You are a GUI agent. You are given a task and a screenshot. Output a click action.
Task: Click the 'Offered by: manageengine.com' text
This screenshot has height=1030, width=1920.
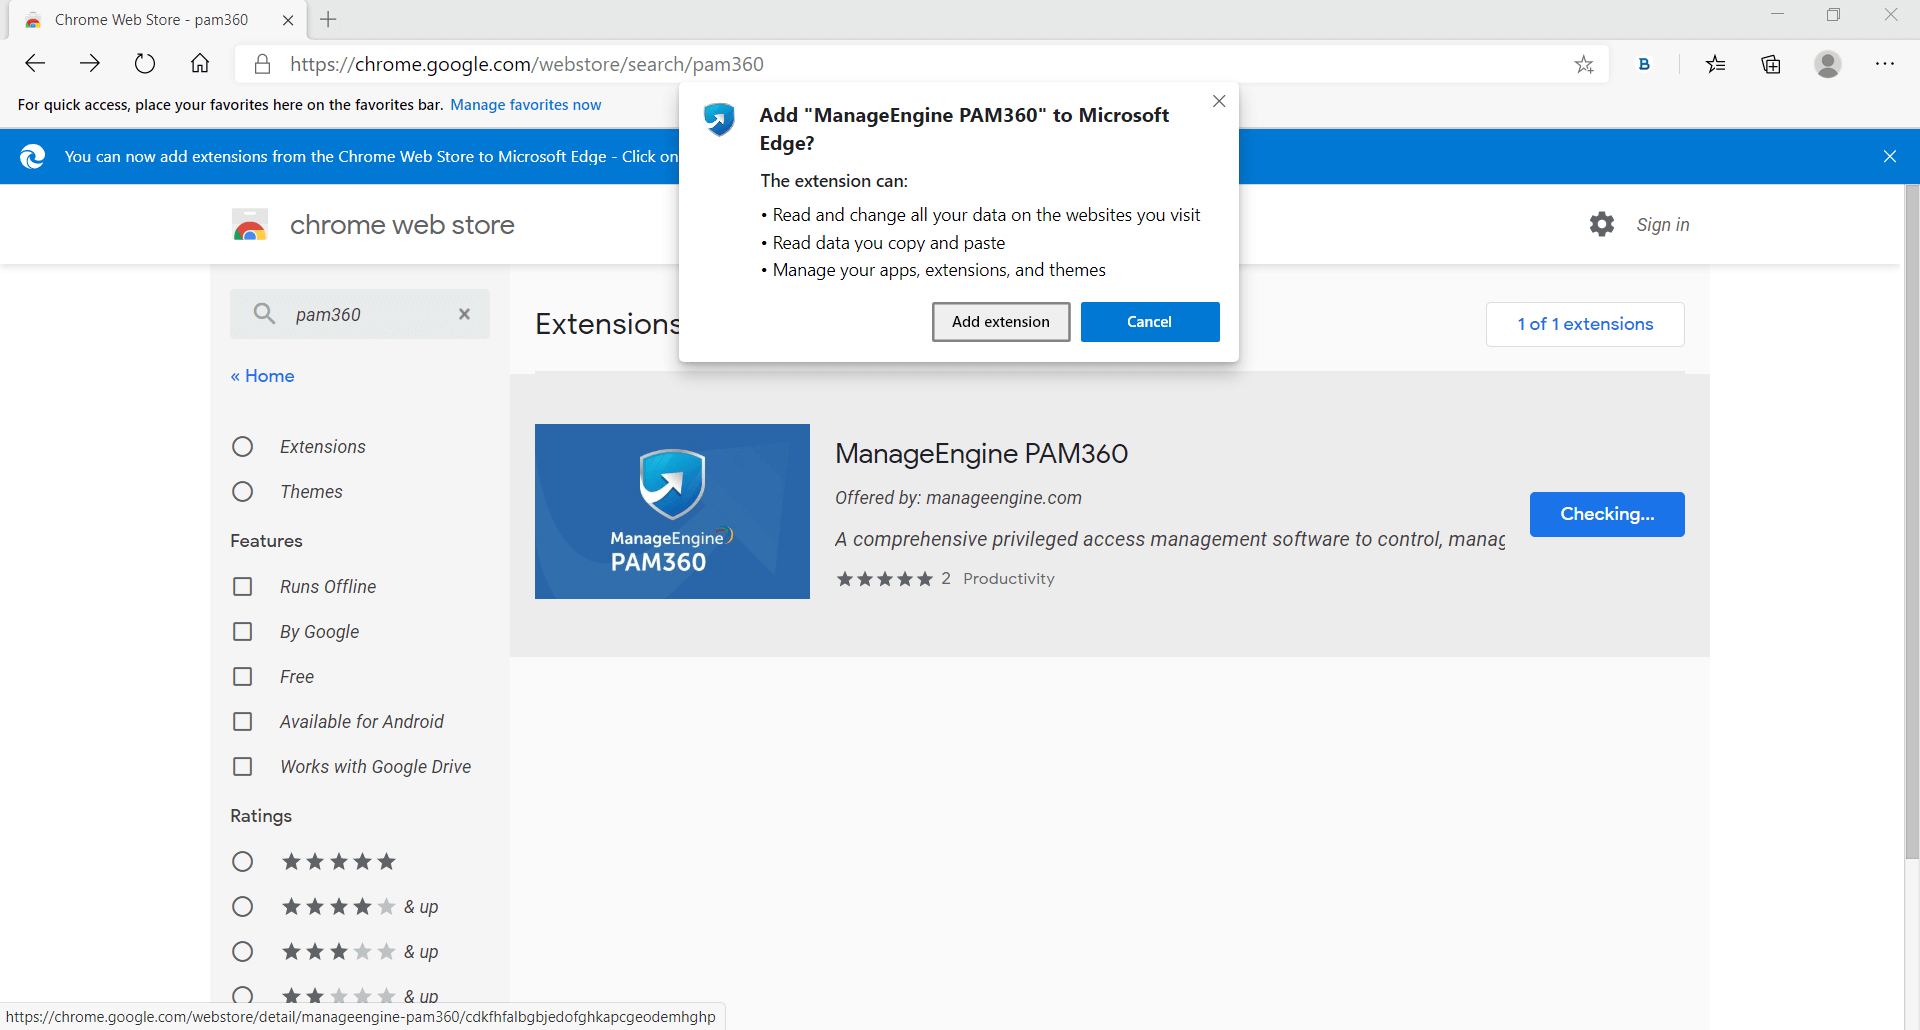tap(958, 498)
